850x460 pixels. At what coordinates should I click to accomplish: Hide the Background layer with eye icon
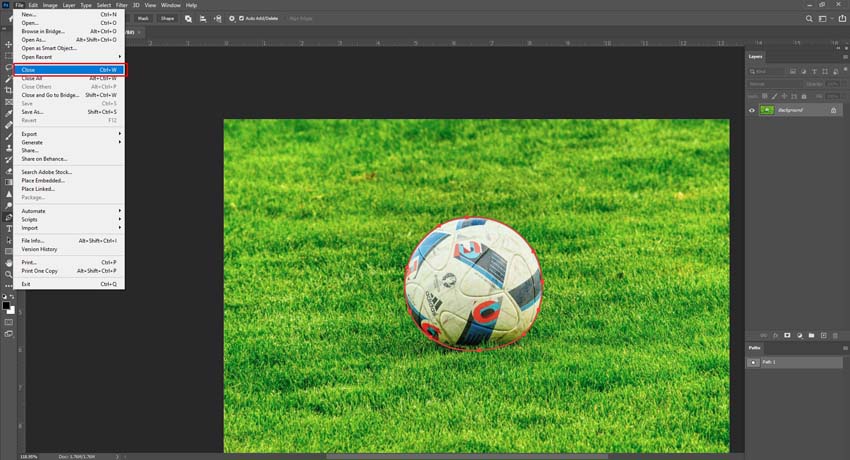[751, 111]
